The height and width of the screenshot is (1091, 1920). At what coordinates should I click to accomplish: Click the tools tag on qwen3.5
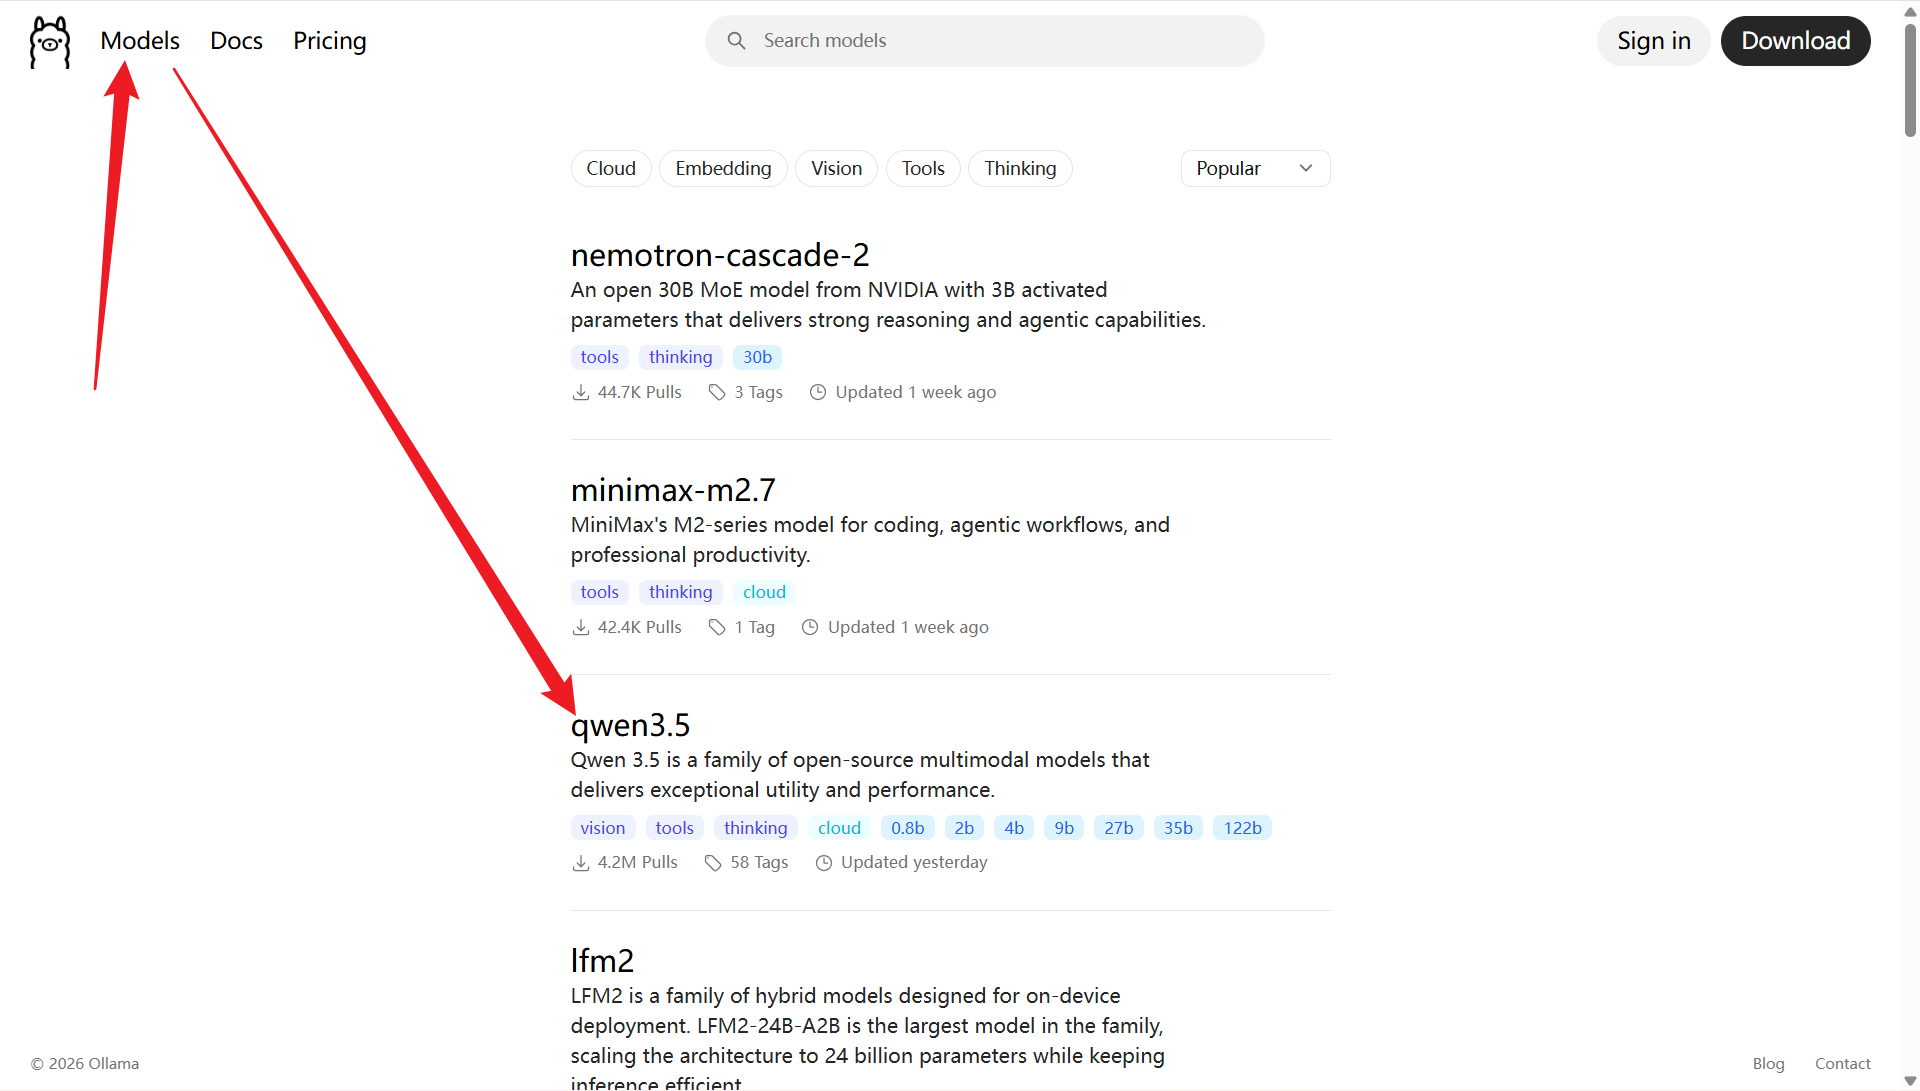pyautogui.click(x=675, y=828)
